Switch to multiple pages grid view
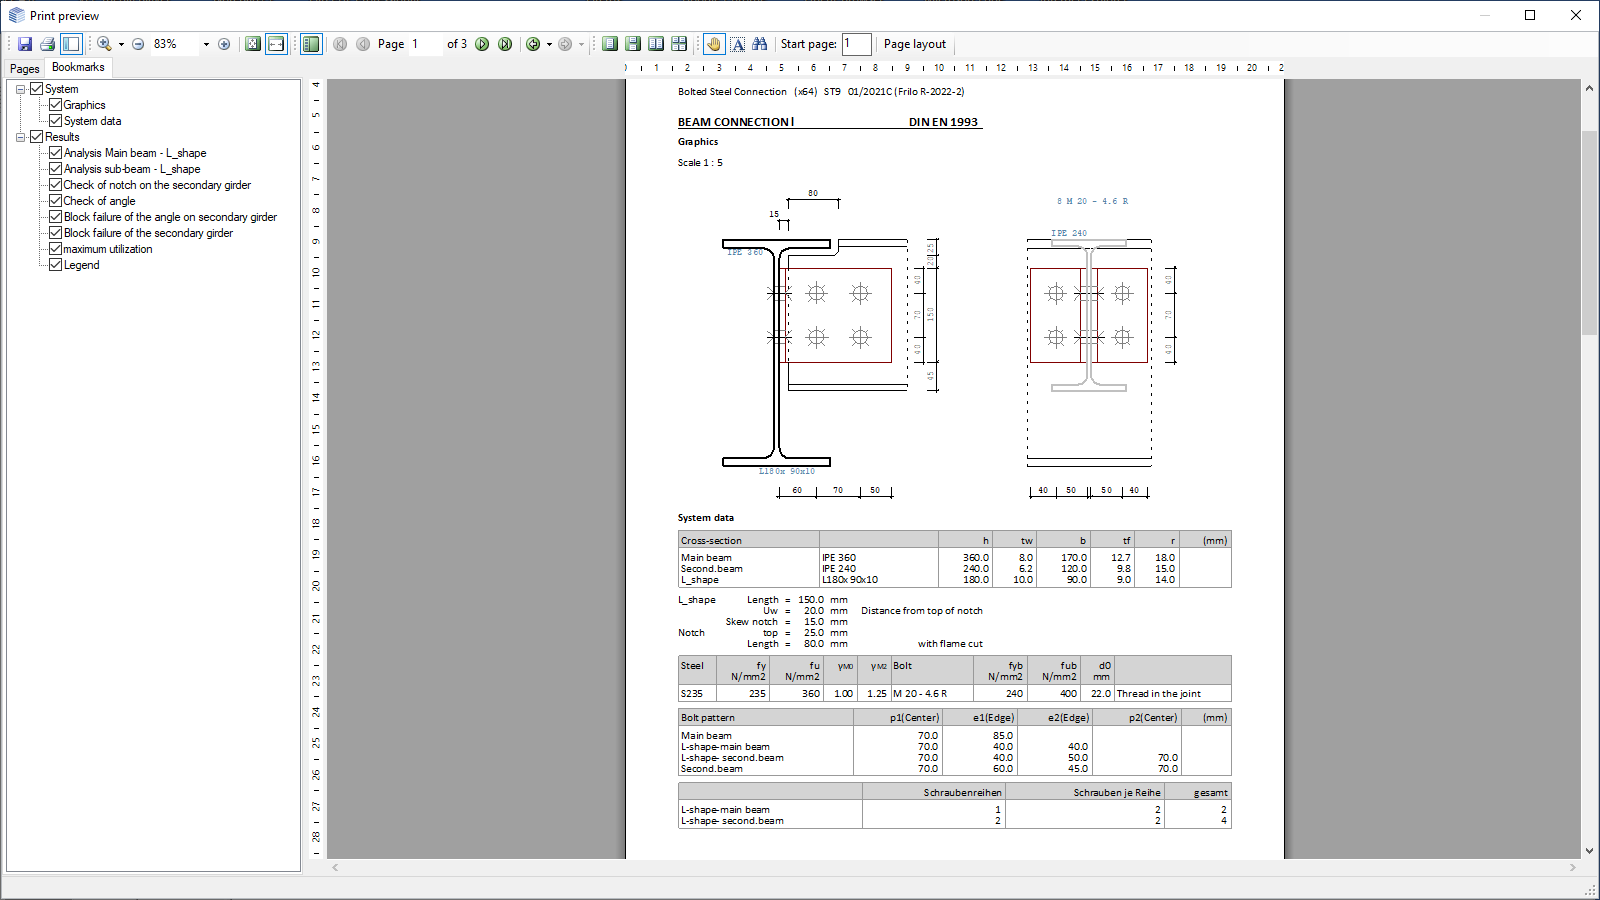1600x900 pixels. 679,44
